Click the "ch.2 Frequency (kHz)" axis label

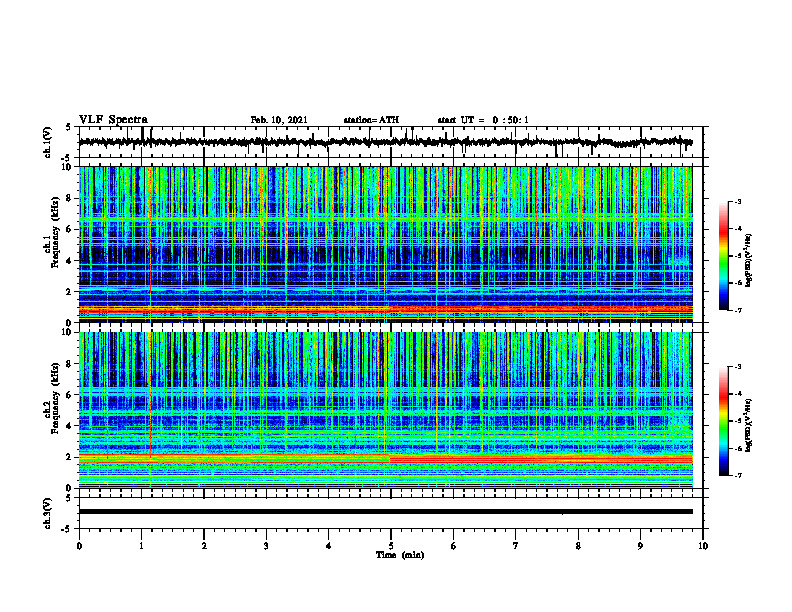click(53, 398)
